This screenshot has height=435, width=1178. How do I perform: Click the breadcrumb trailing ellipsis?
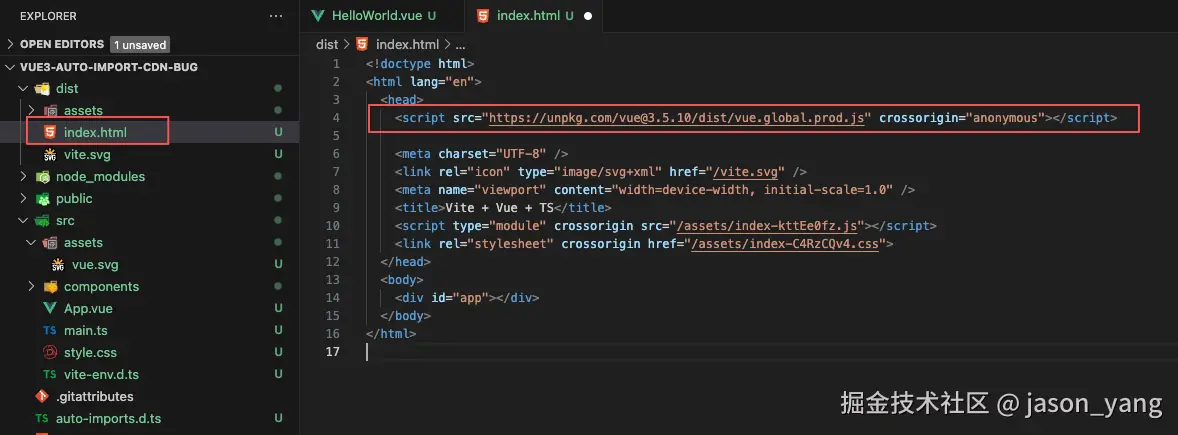[x=461, y=45]
